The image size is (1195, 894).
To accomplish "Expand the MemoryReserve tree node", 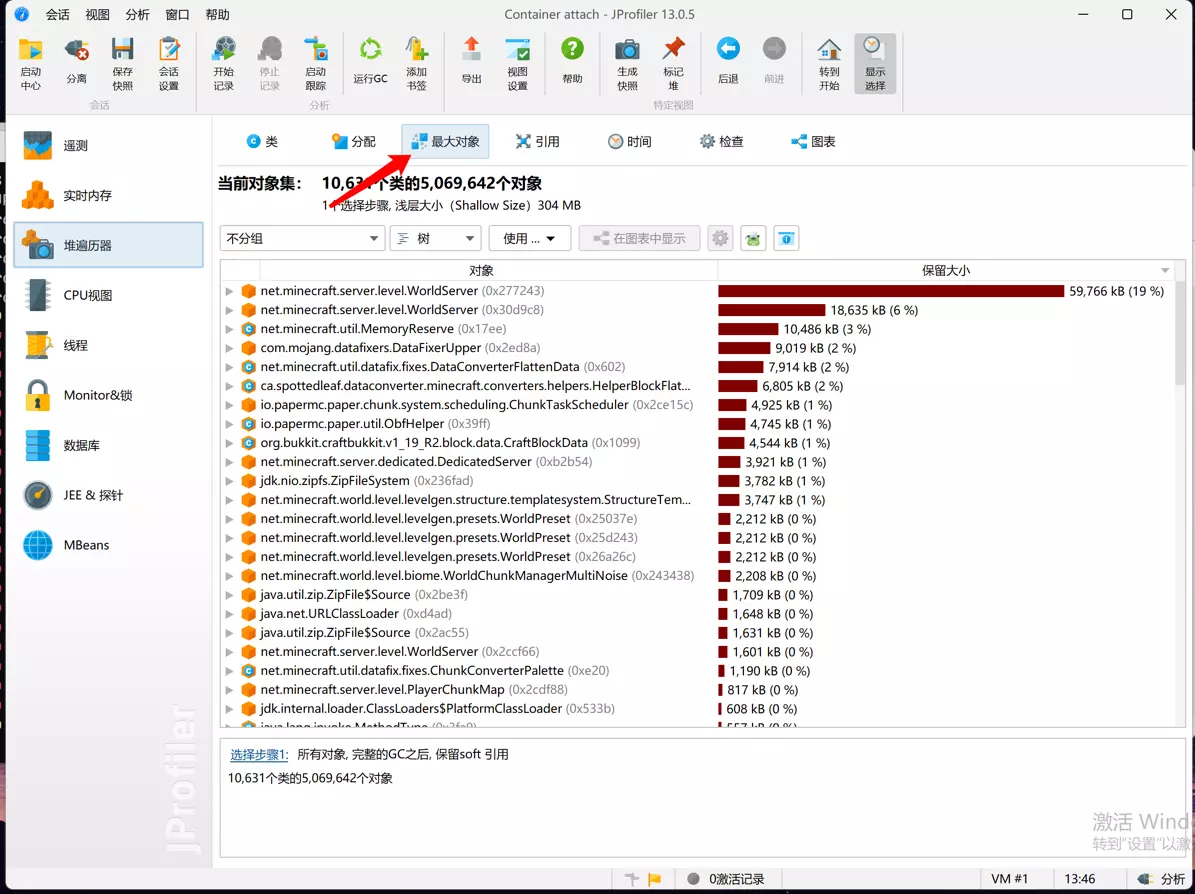I will 229,329.
